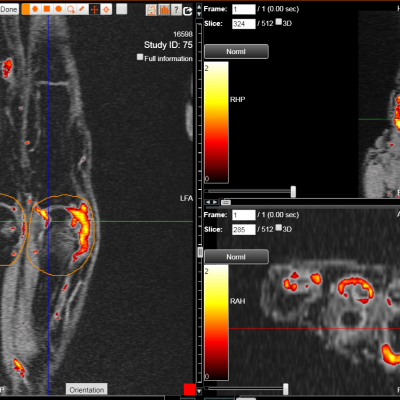Click the horizontal scrollbar thumb beside the arrows

point(226,202)
